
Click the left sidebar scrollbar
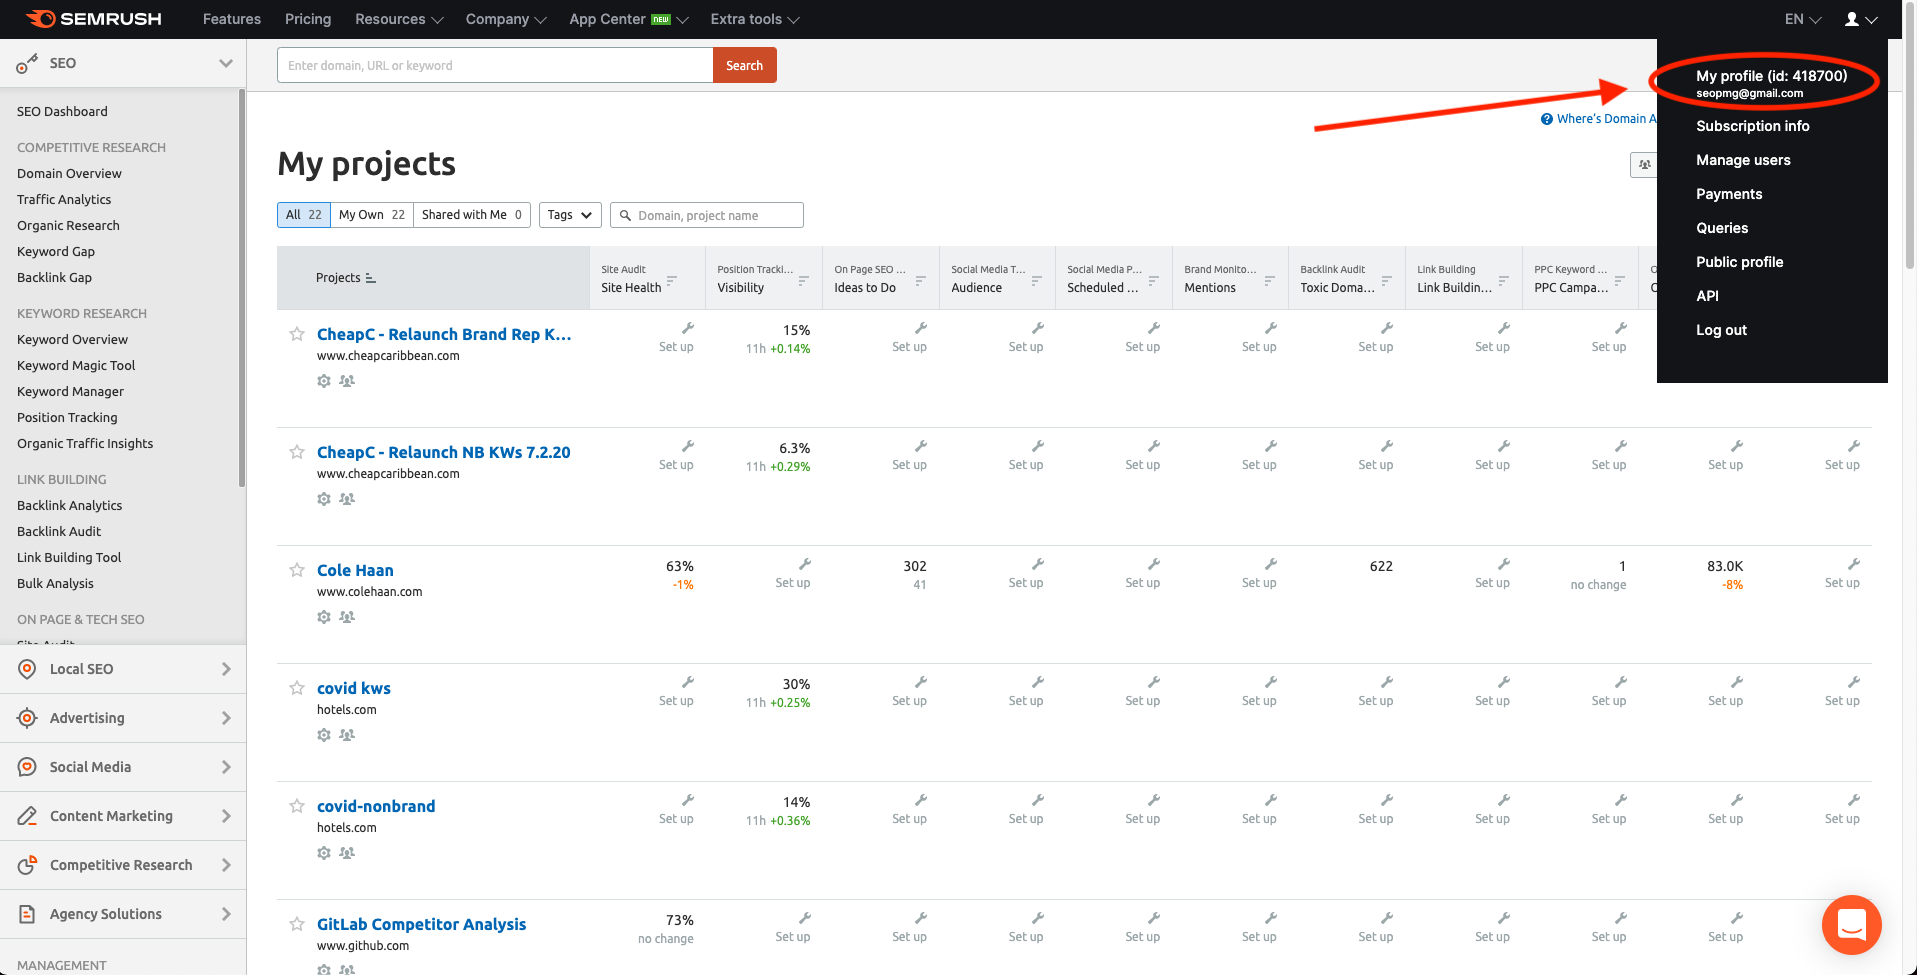(x=242, y=290)
